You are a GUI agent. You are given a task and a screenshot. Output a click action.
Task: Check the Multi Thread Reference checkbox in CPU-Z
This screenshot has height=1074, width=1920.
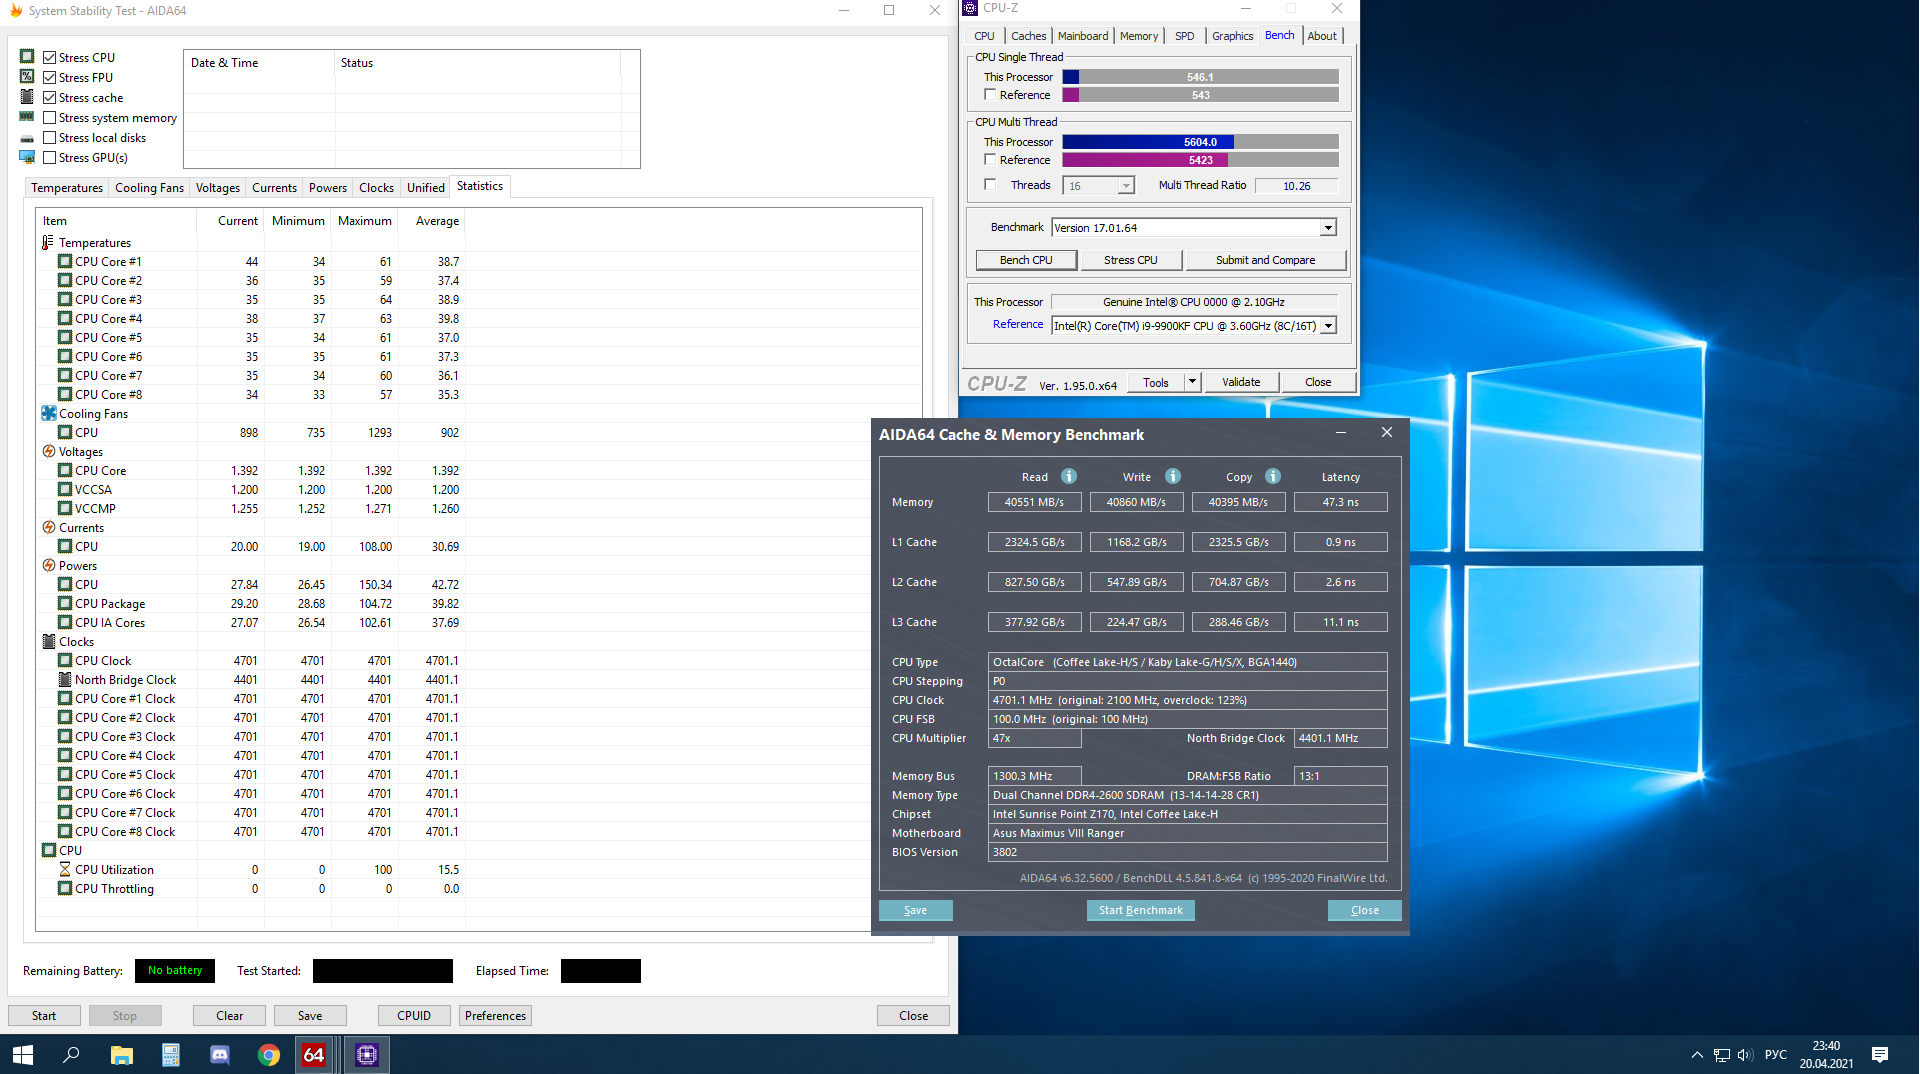tap(990, 159)
